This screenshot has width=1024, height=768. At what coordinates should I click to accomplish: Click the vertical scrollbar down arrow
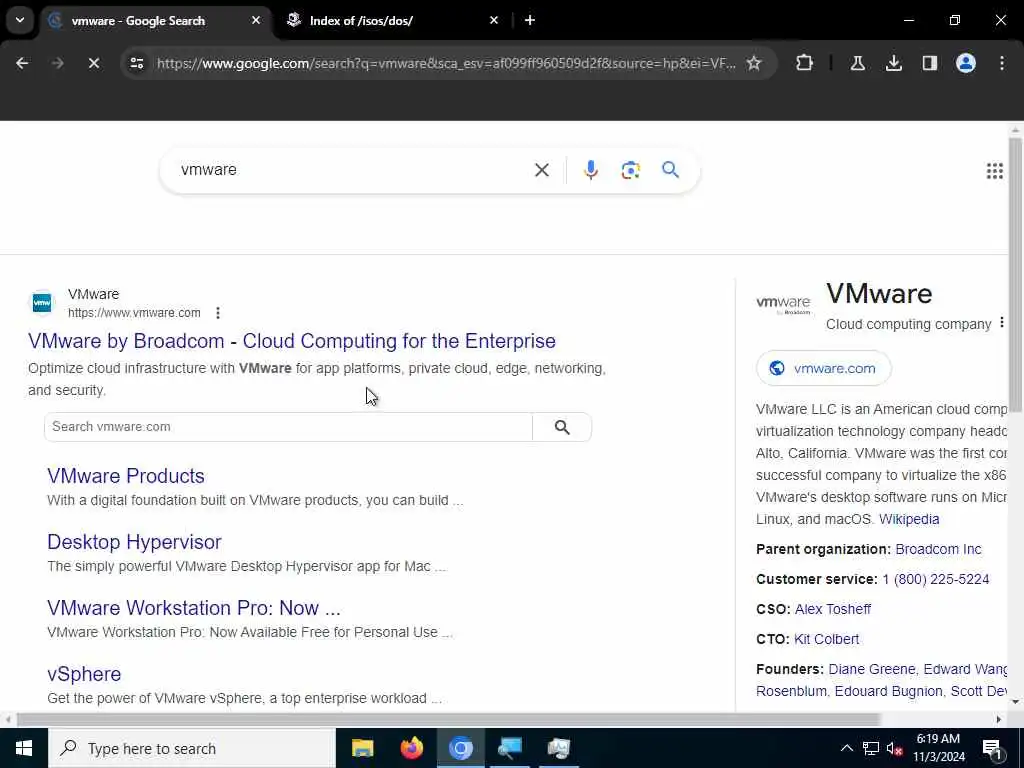(x=1015, y=702)
